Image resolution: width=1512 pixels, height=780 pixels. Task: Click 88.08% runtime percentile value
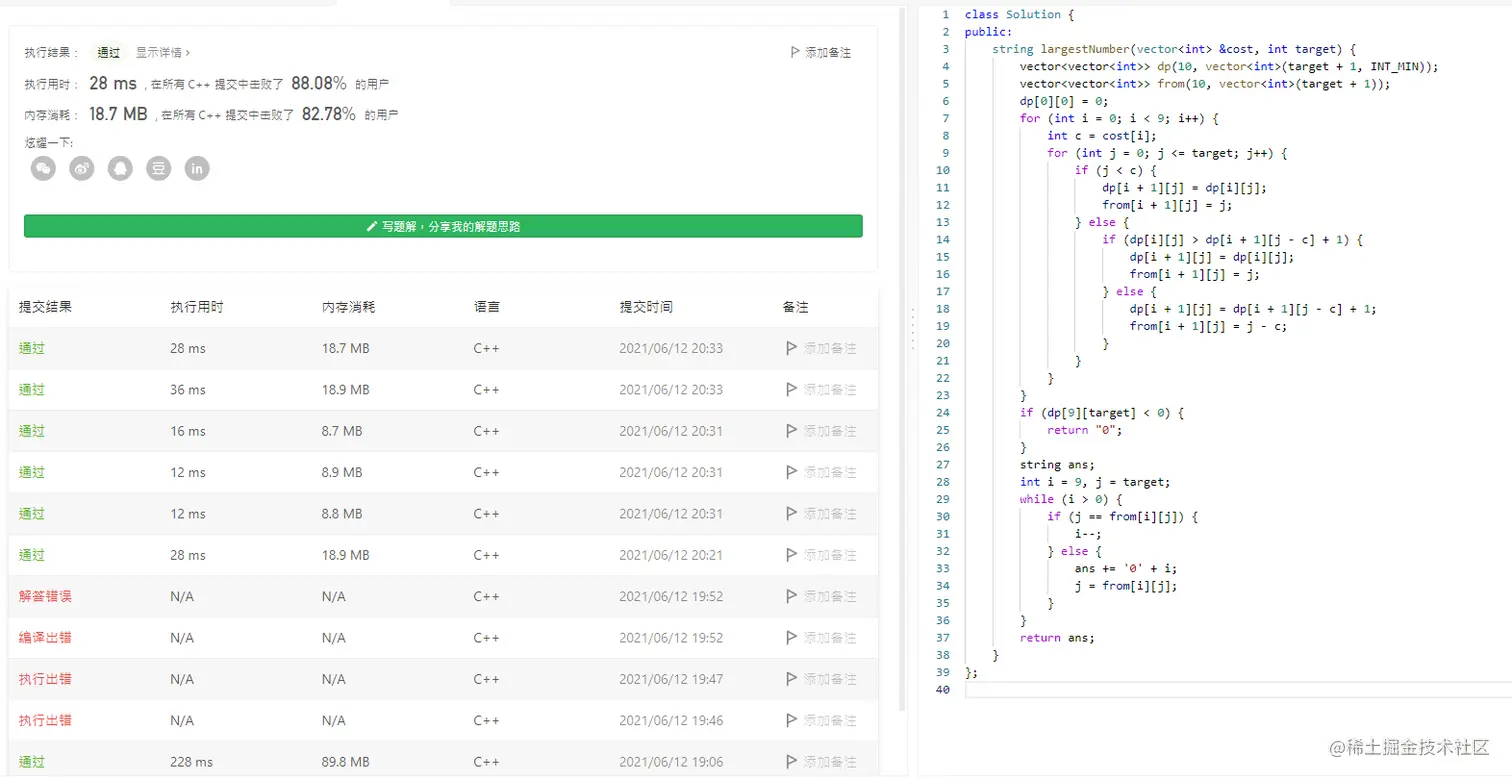tap(319, 83)
